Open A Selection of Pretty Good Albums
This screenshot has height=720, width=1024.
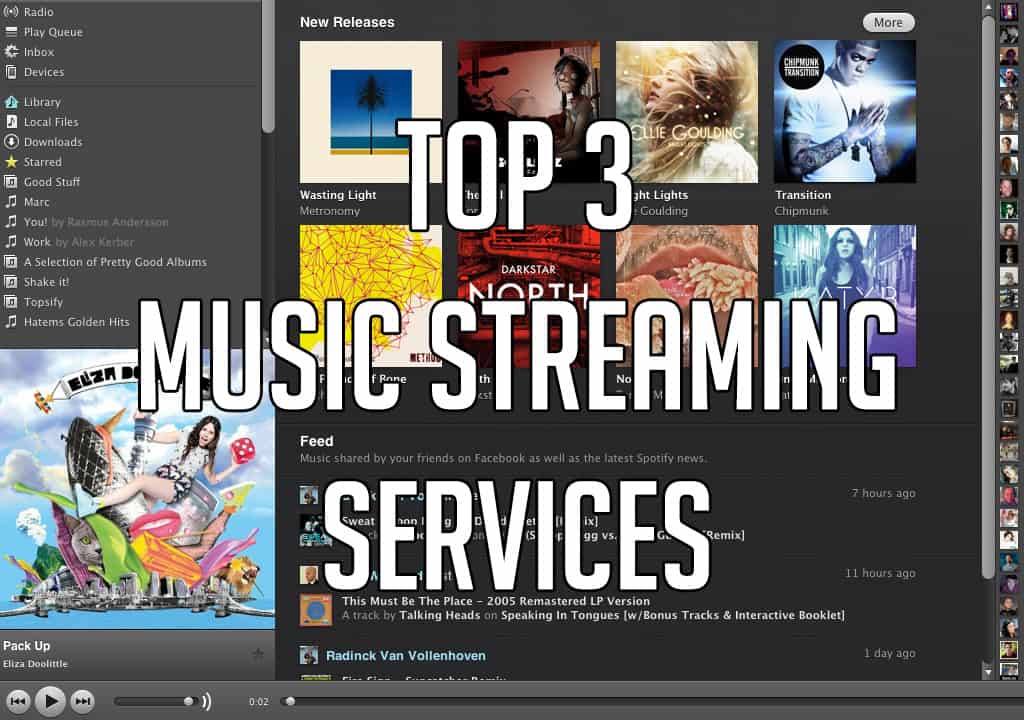pos(115,262)
